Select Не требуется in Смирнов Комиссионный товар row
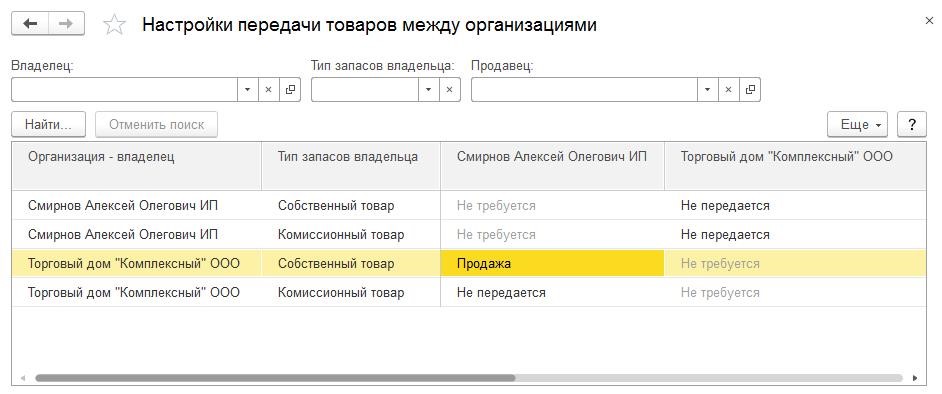The width and height of the screenshot is (942, 394). pos(552,234)
